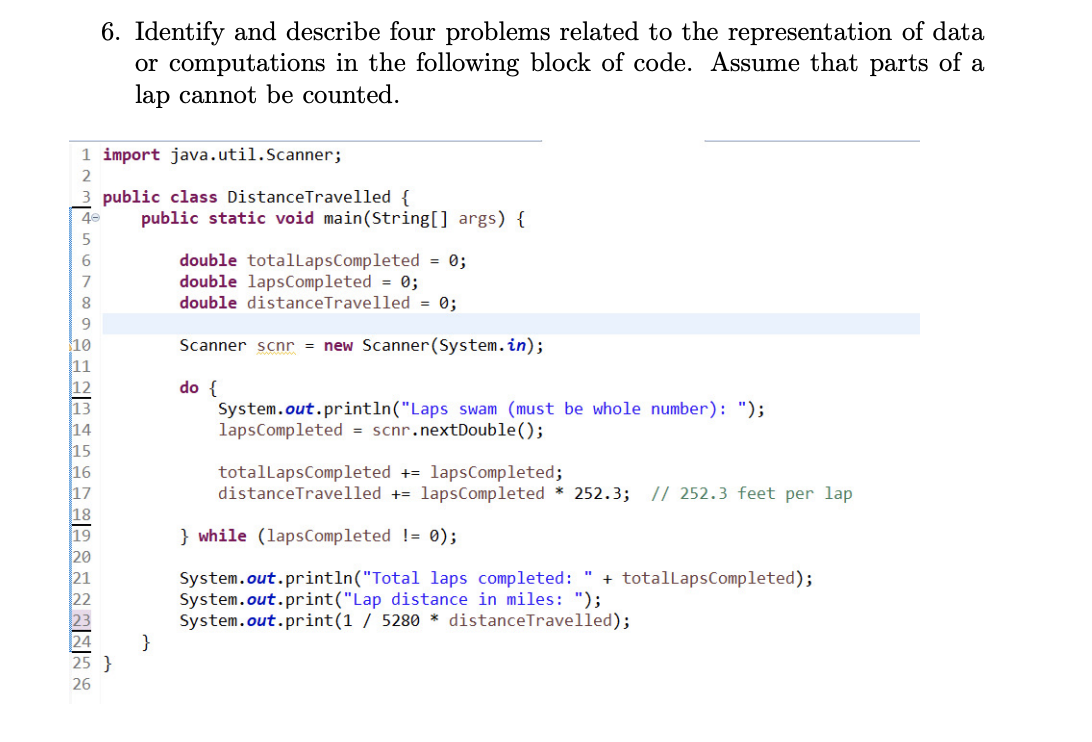Click the closing brace on line 25
The height and width of the screenshot is (742, 1092).
pos(107,662)
